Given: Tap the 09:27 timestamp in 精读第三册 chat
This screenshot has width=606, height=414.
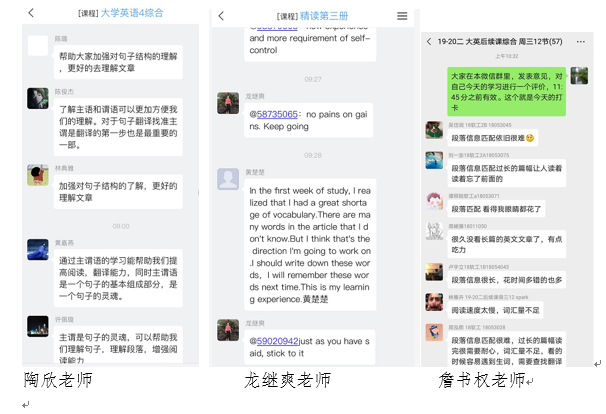Looking at the screenshot, I should [x=313, y=80].
